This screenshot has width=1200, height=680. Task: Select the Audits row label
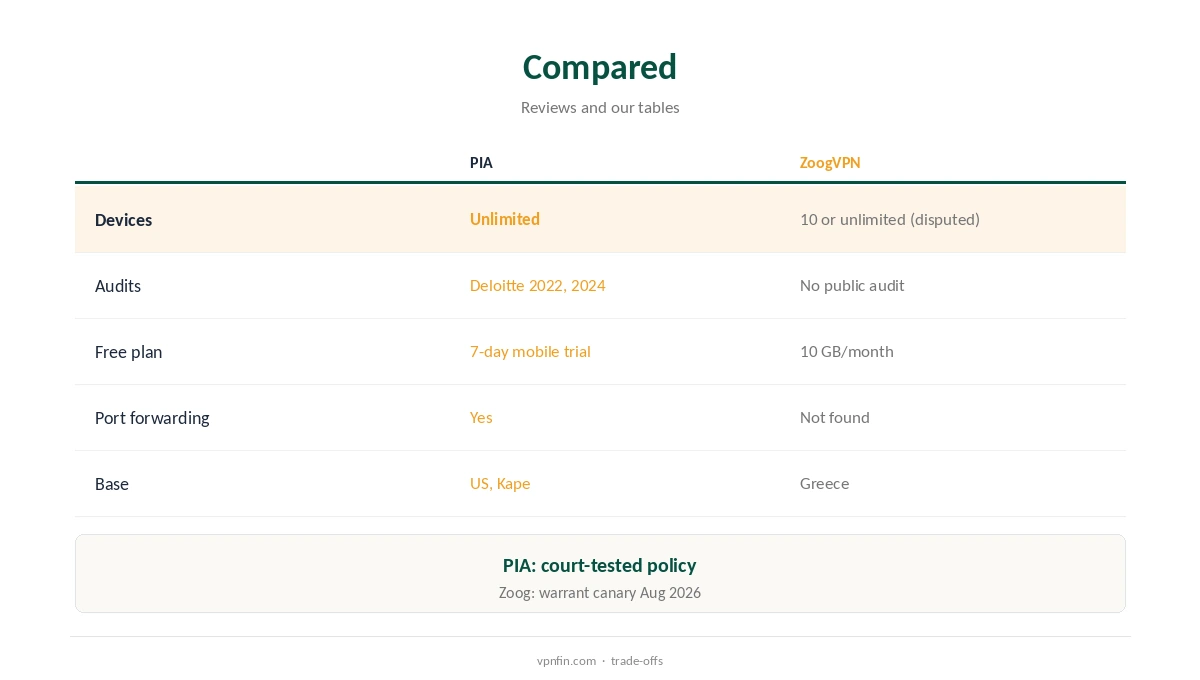click(118, 286)
